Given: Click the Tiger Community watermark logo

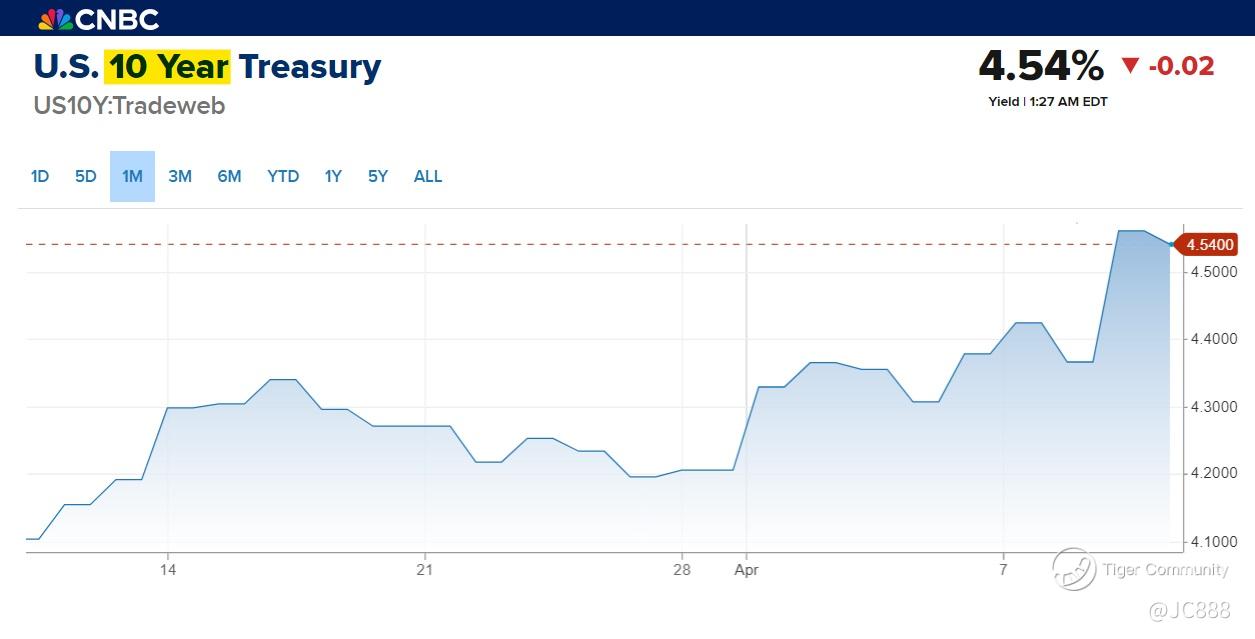Looking at the screenshot, I should [x=1074, y=569].
